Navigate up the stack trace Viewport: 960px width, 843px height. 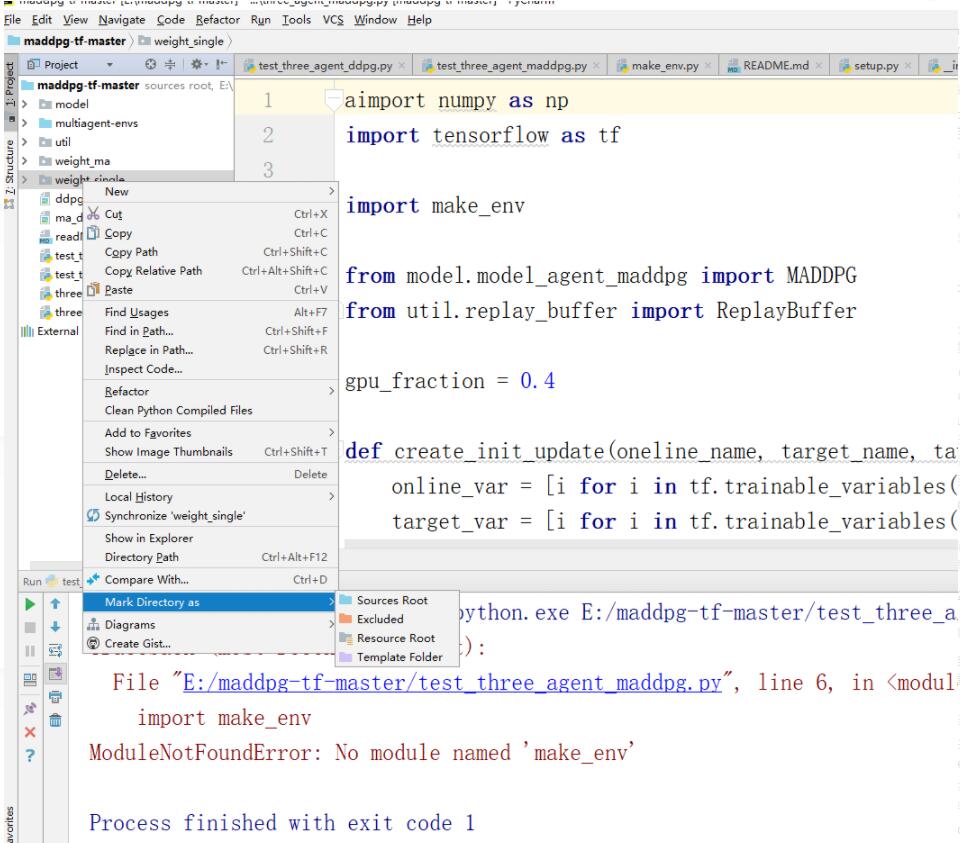pyautogui.click(x=54, y=604)
